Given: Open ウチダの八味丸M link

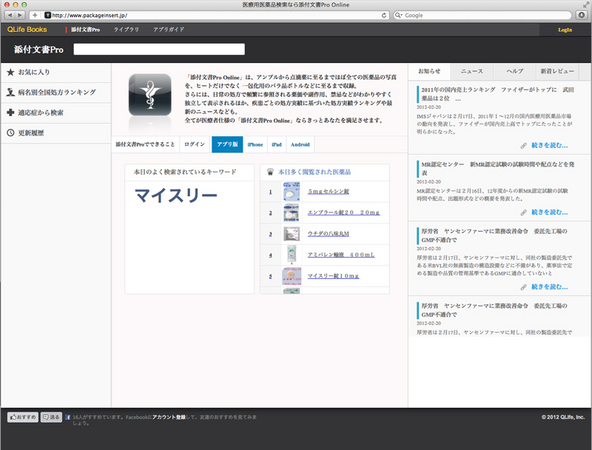Looking at the screenshot, I should tap(328, 234).
